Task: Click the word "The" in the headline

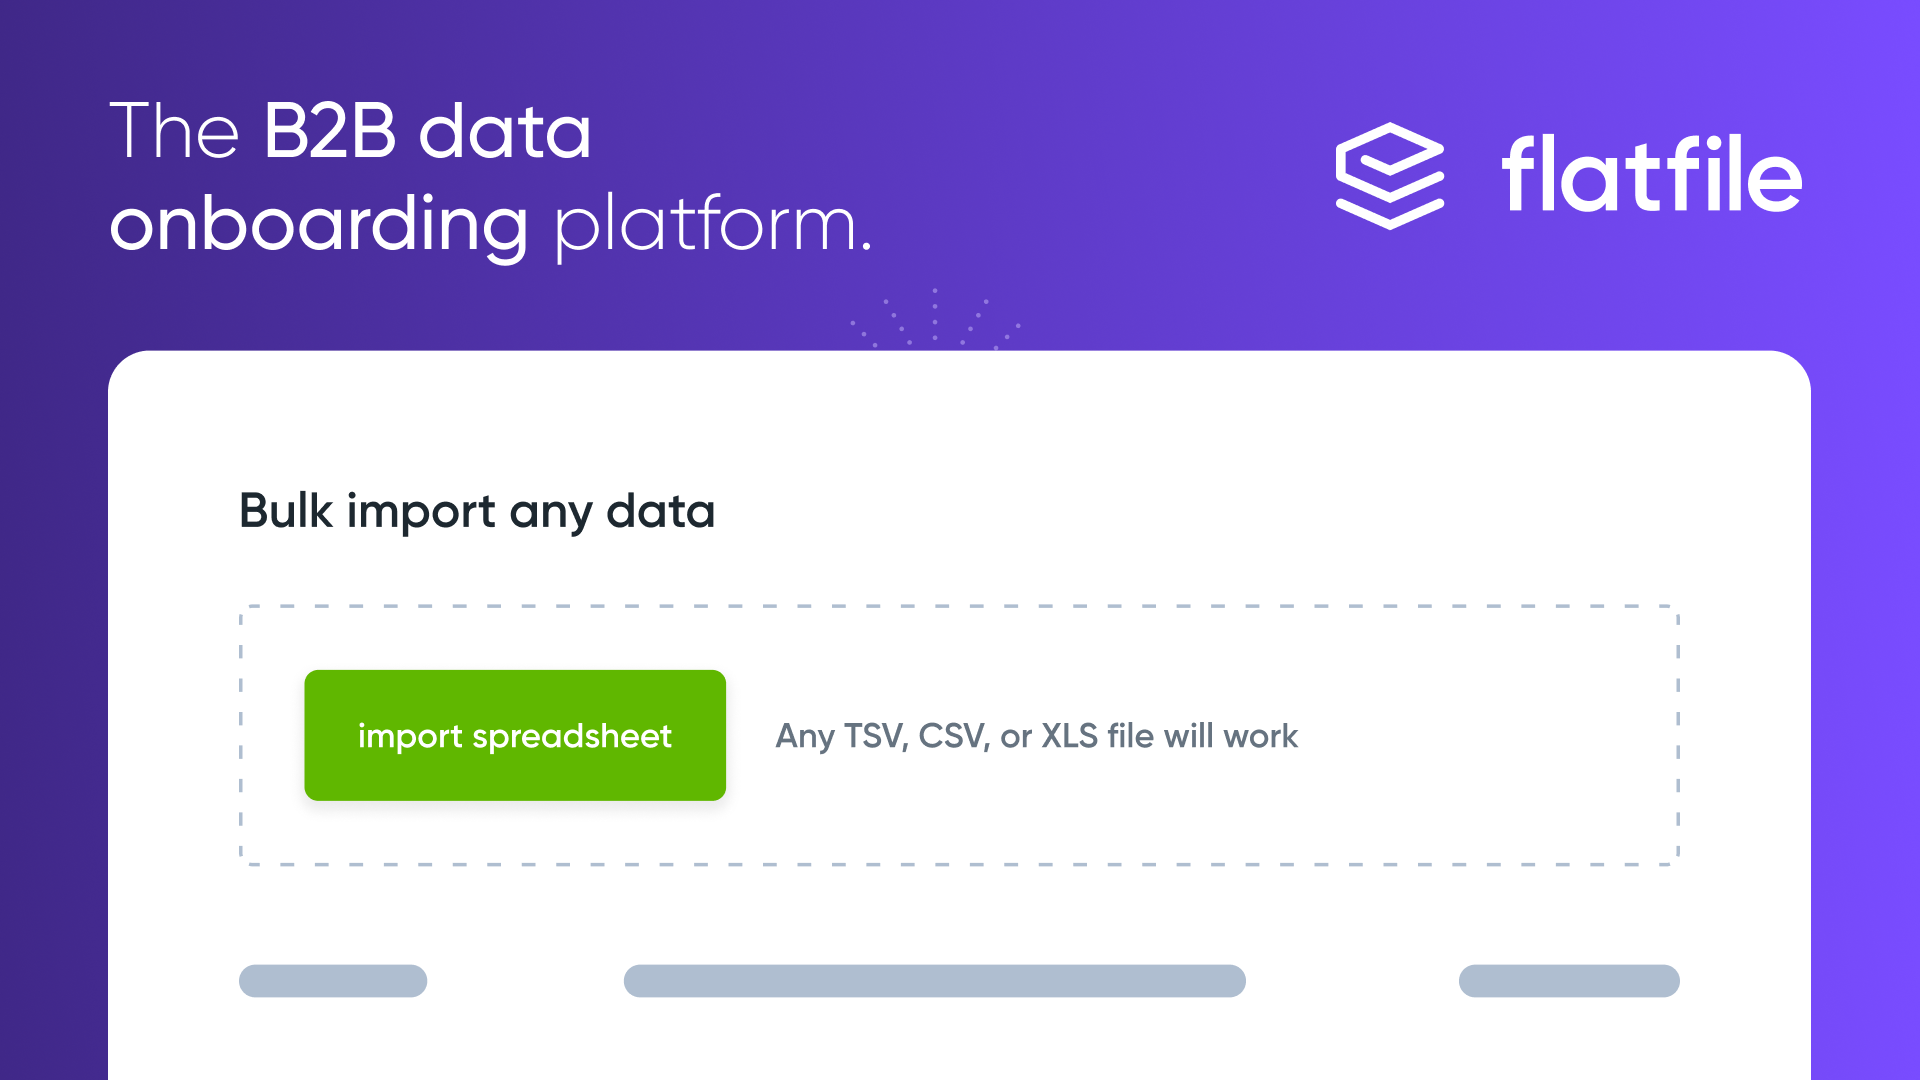Action: tap(174, 131)
